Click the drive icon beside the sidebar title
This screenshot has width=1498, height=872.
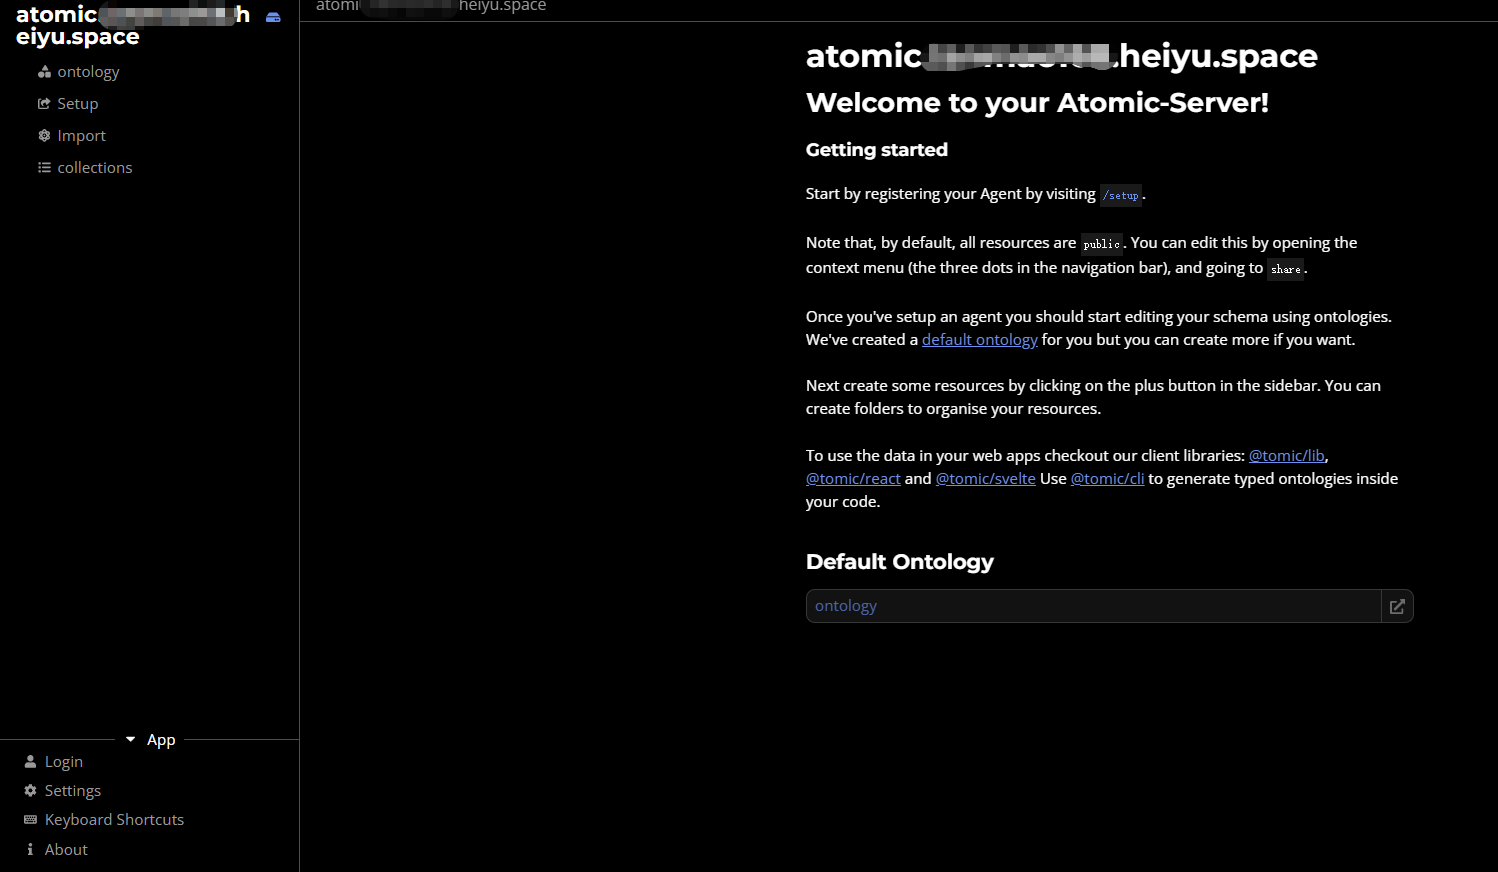(x=273, y=17)
